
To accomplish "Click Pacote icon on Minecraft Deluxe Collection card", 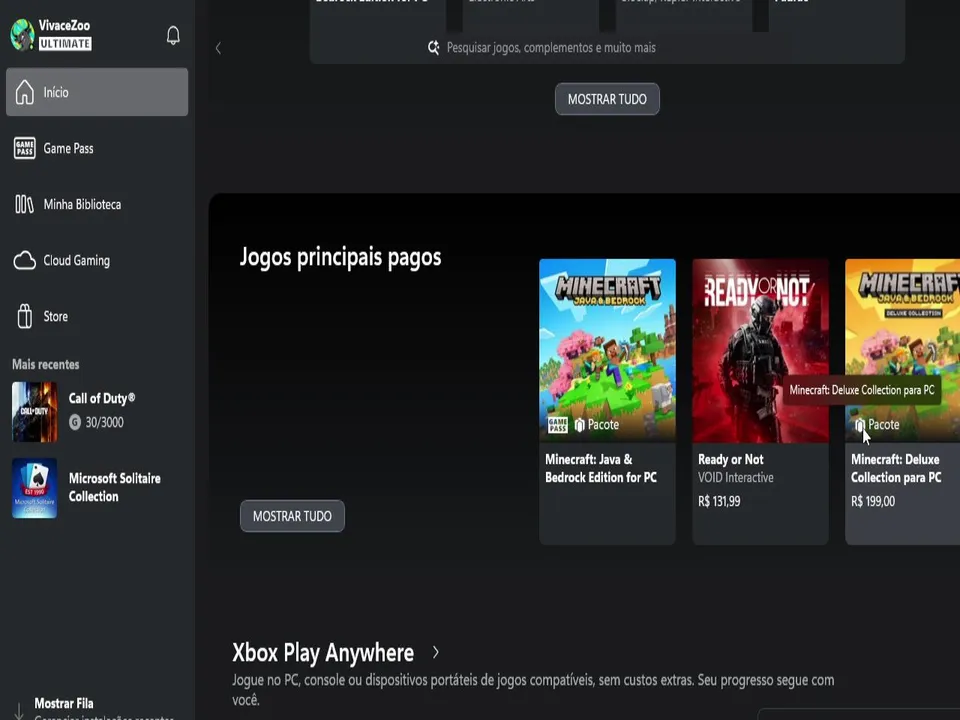I will tap(860, 424).
